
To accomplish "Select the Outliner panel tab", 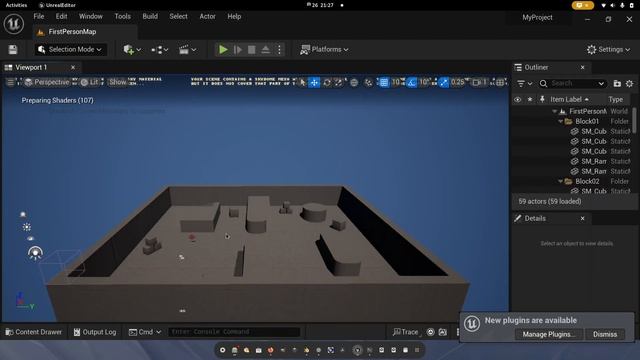I will click(536, 67).
